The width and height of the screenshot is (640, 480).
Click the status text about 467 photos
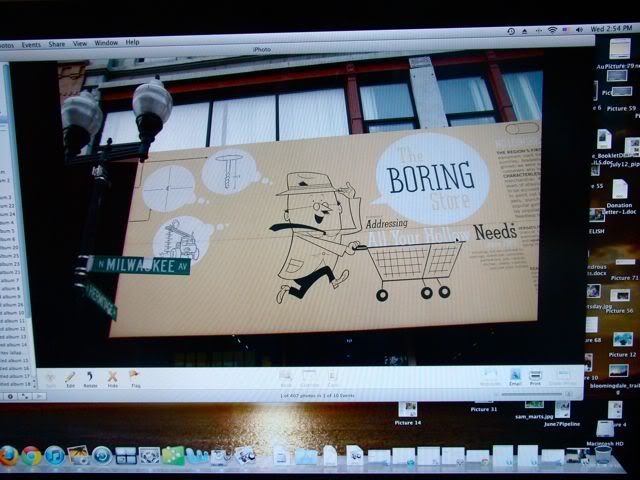click(x=317, y=396)
